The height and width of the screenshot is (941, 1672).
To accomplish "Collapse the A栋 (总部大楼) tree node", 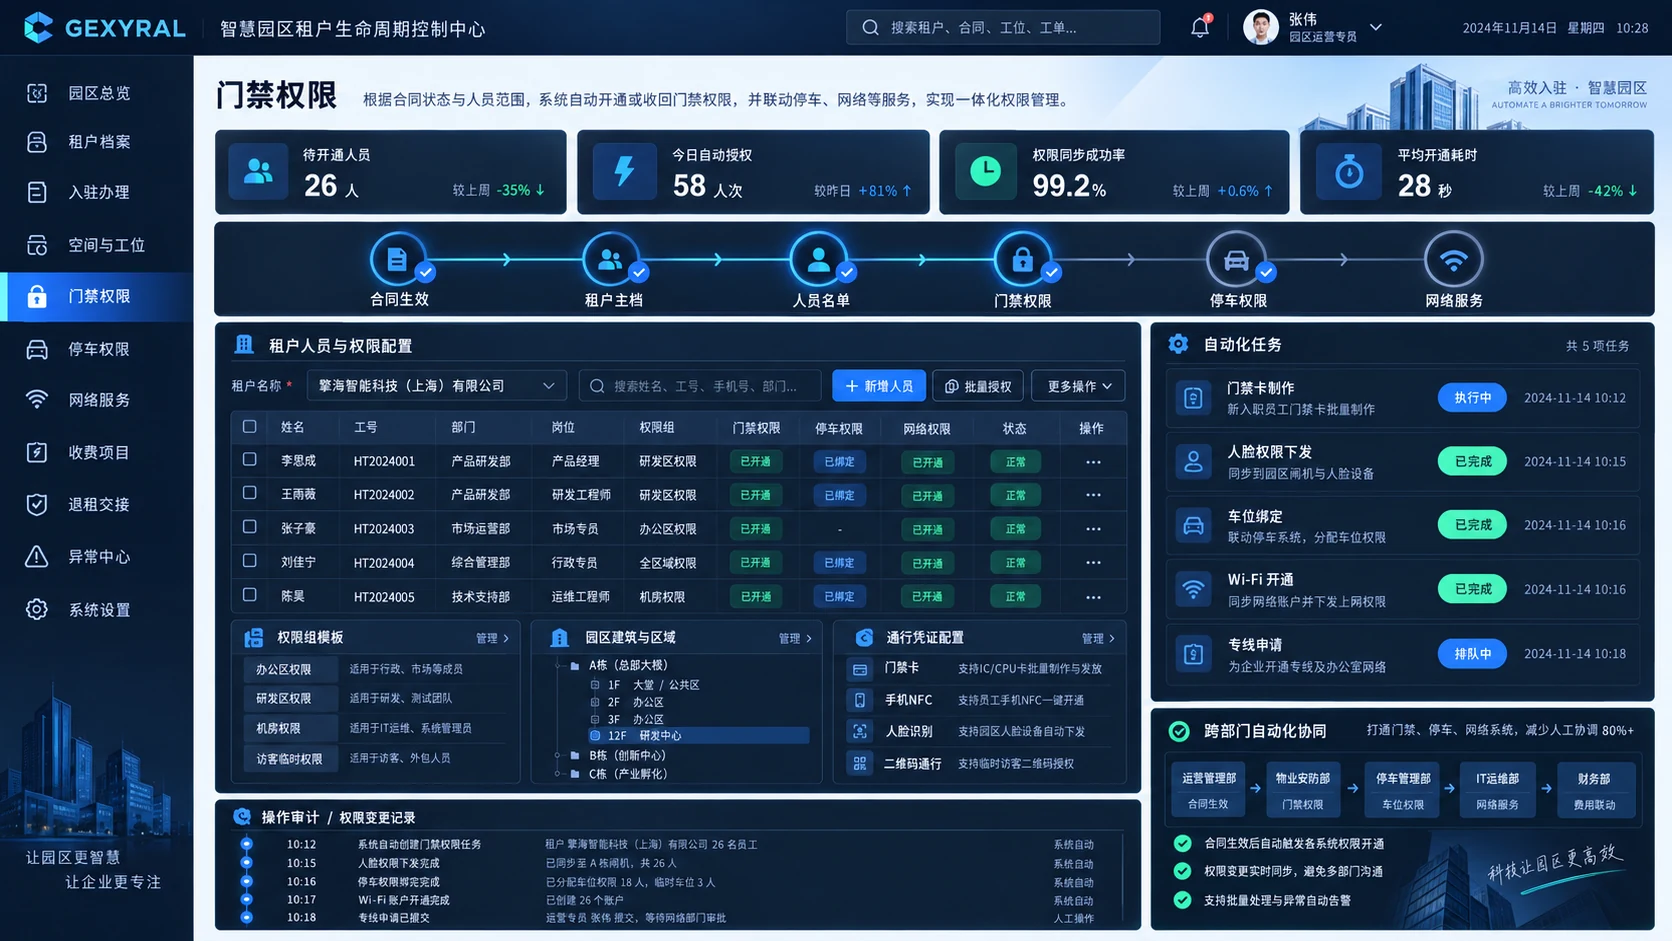I will click(x=558, y=665).
